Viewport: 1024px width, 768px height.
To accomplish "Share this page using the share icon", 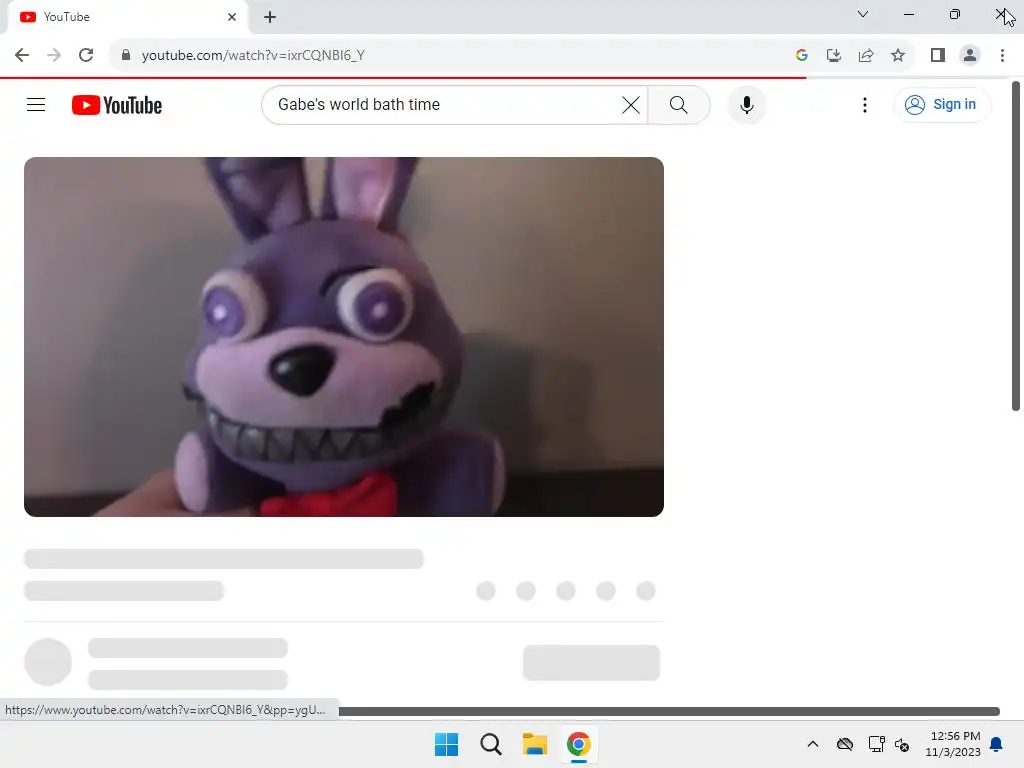I will coord(866,56).
